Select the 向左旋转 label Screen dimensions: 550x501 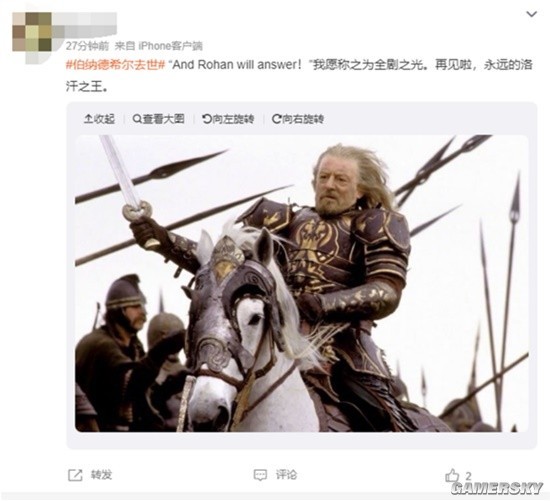coord(233,119)
